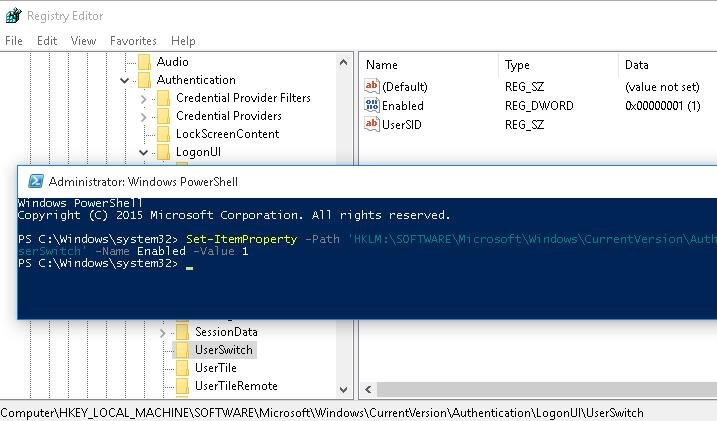Viewport: 717px width, 421px height.
Task: Select the UserTile folder icon
Action: [x=182, y=368]
